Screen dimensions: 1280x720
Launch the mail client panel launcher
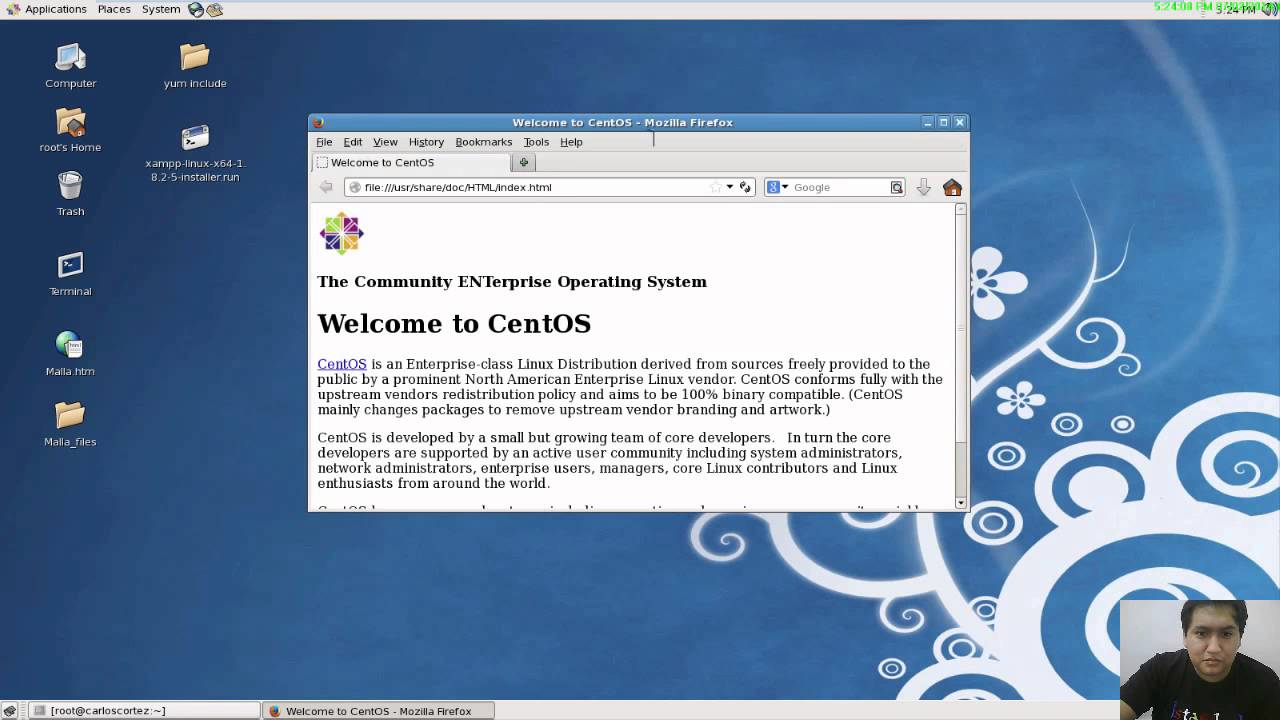(215, 9)
